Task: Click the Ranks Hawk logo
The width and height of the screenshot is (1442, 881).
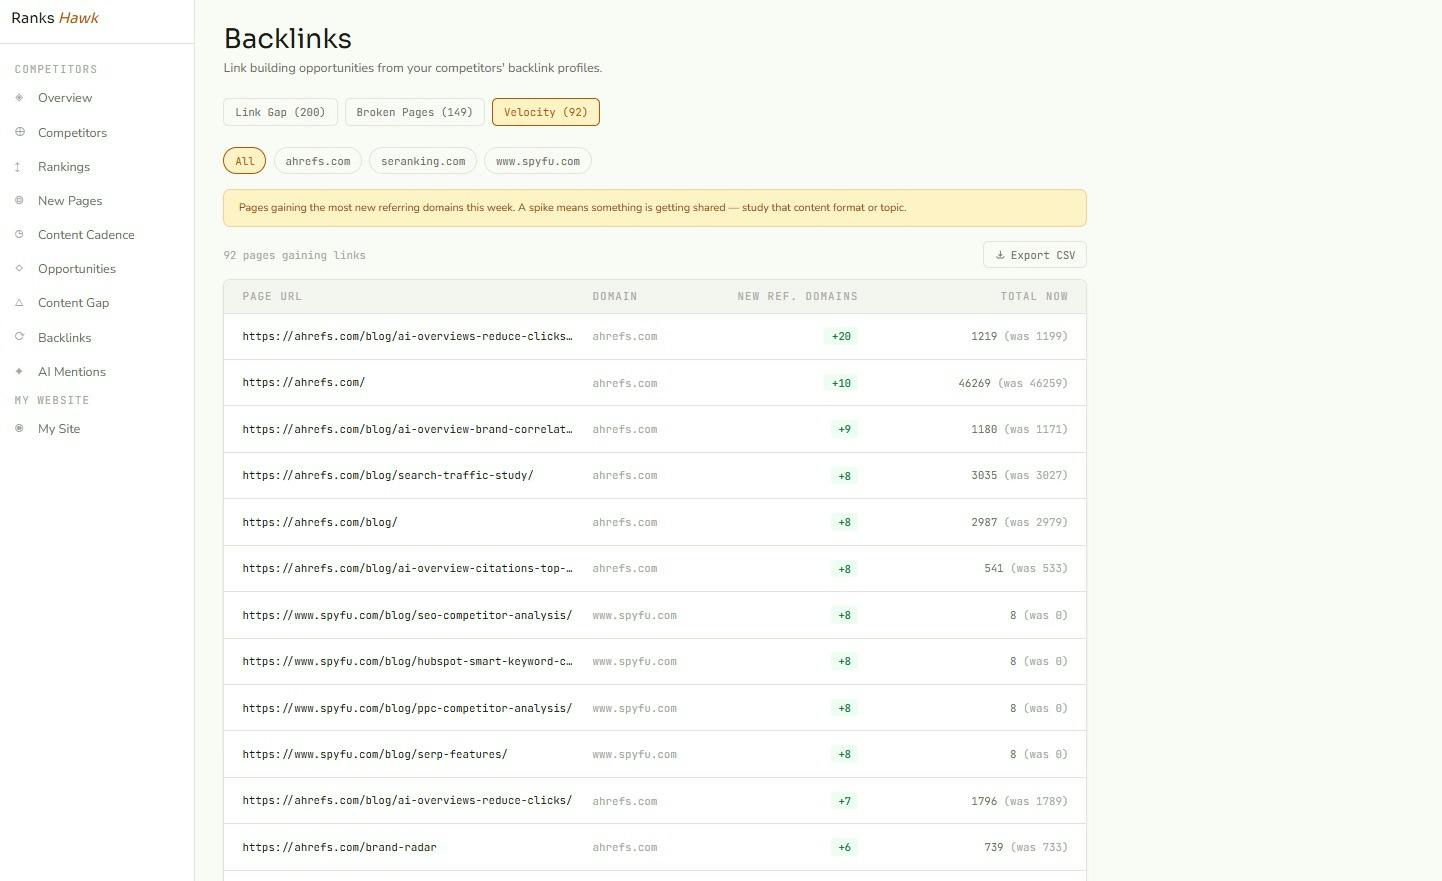Action: [55, 18]
